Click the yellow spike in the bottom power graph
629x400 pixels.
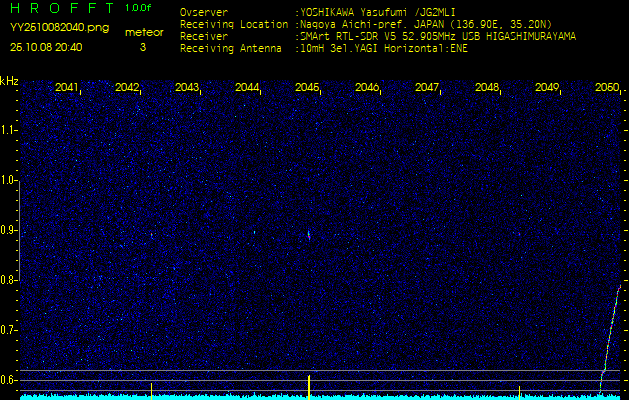(309, 385)
